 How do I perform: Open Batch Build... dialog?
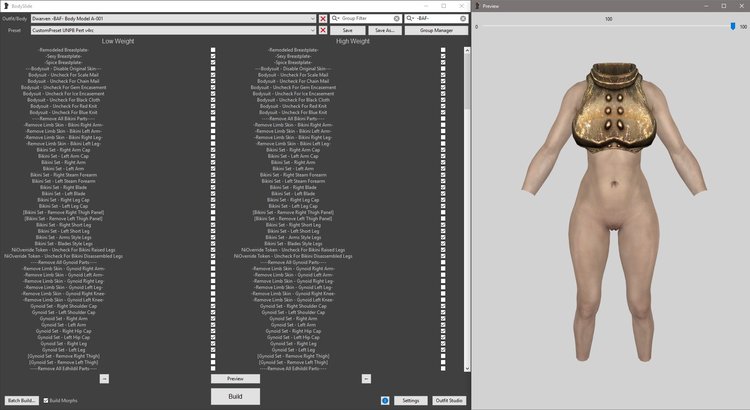(x=22, y=400)
